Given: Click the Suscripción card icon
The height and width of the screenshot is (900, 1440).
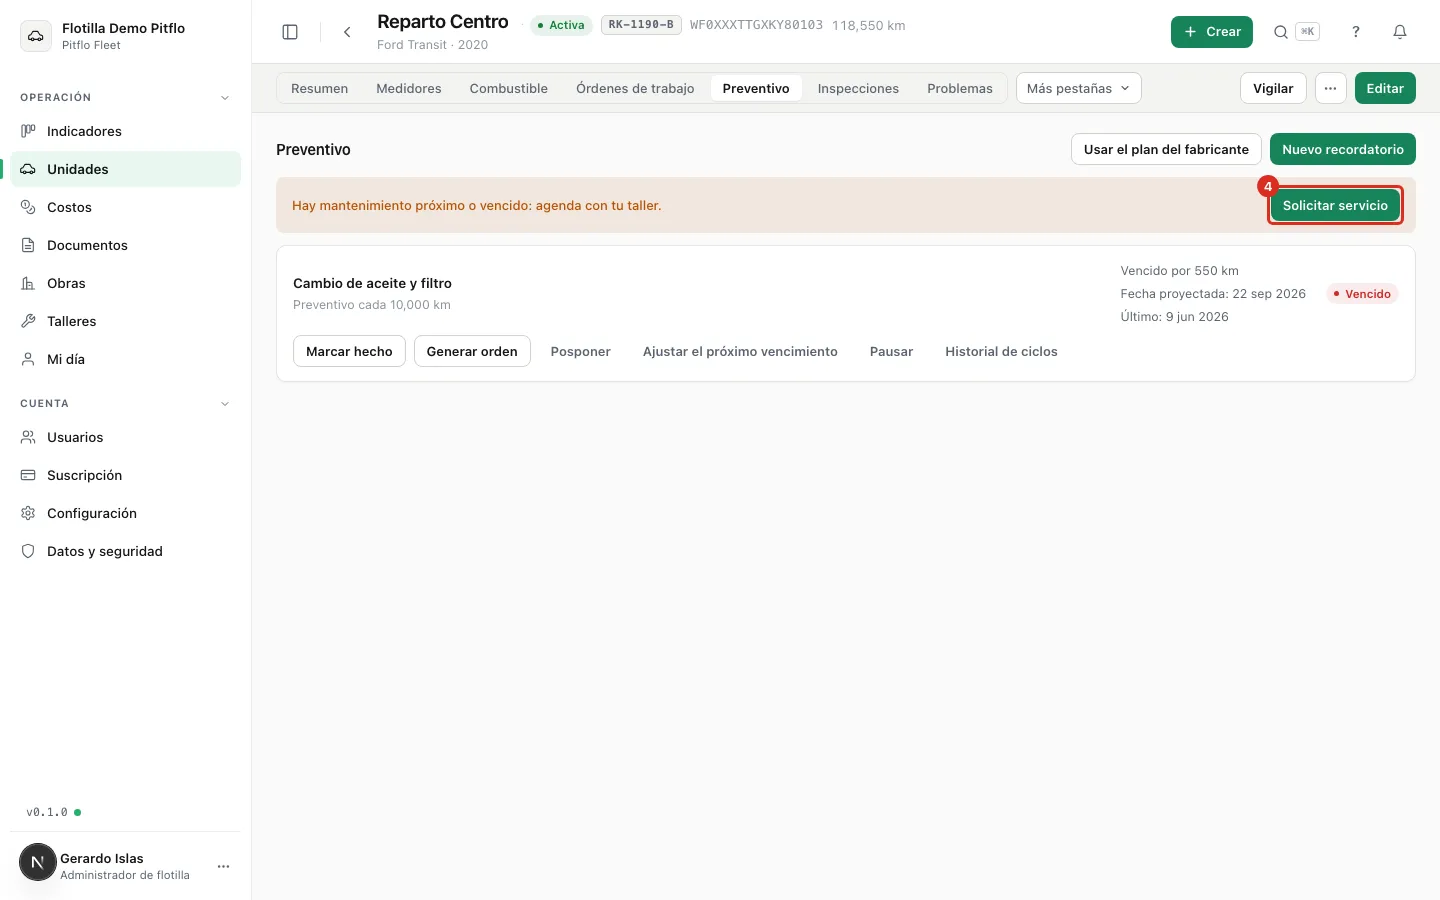Looking at the screenshot, I should coord(28,475).
